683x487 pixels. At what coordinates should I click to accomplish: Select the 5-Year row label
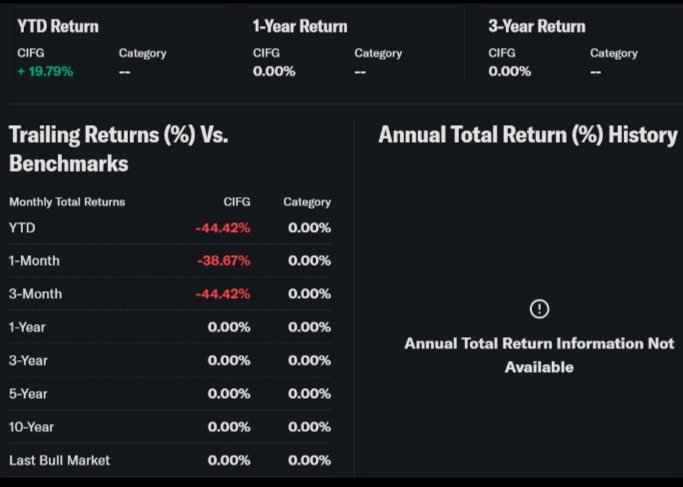point(28,394)
